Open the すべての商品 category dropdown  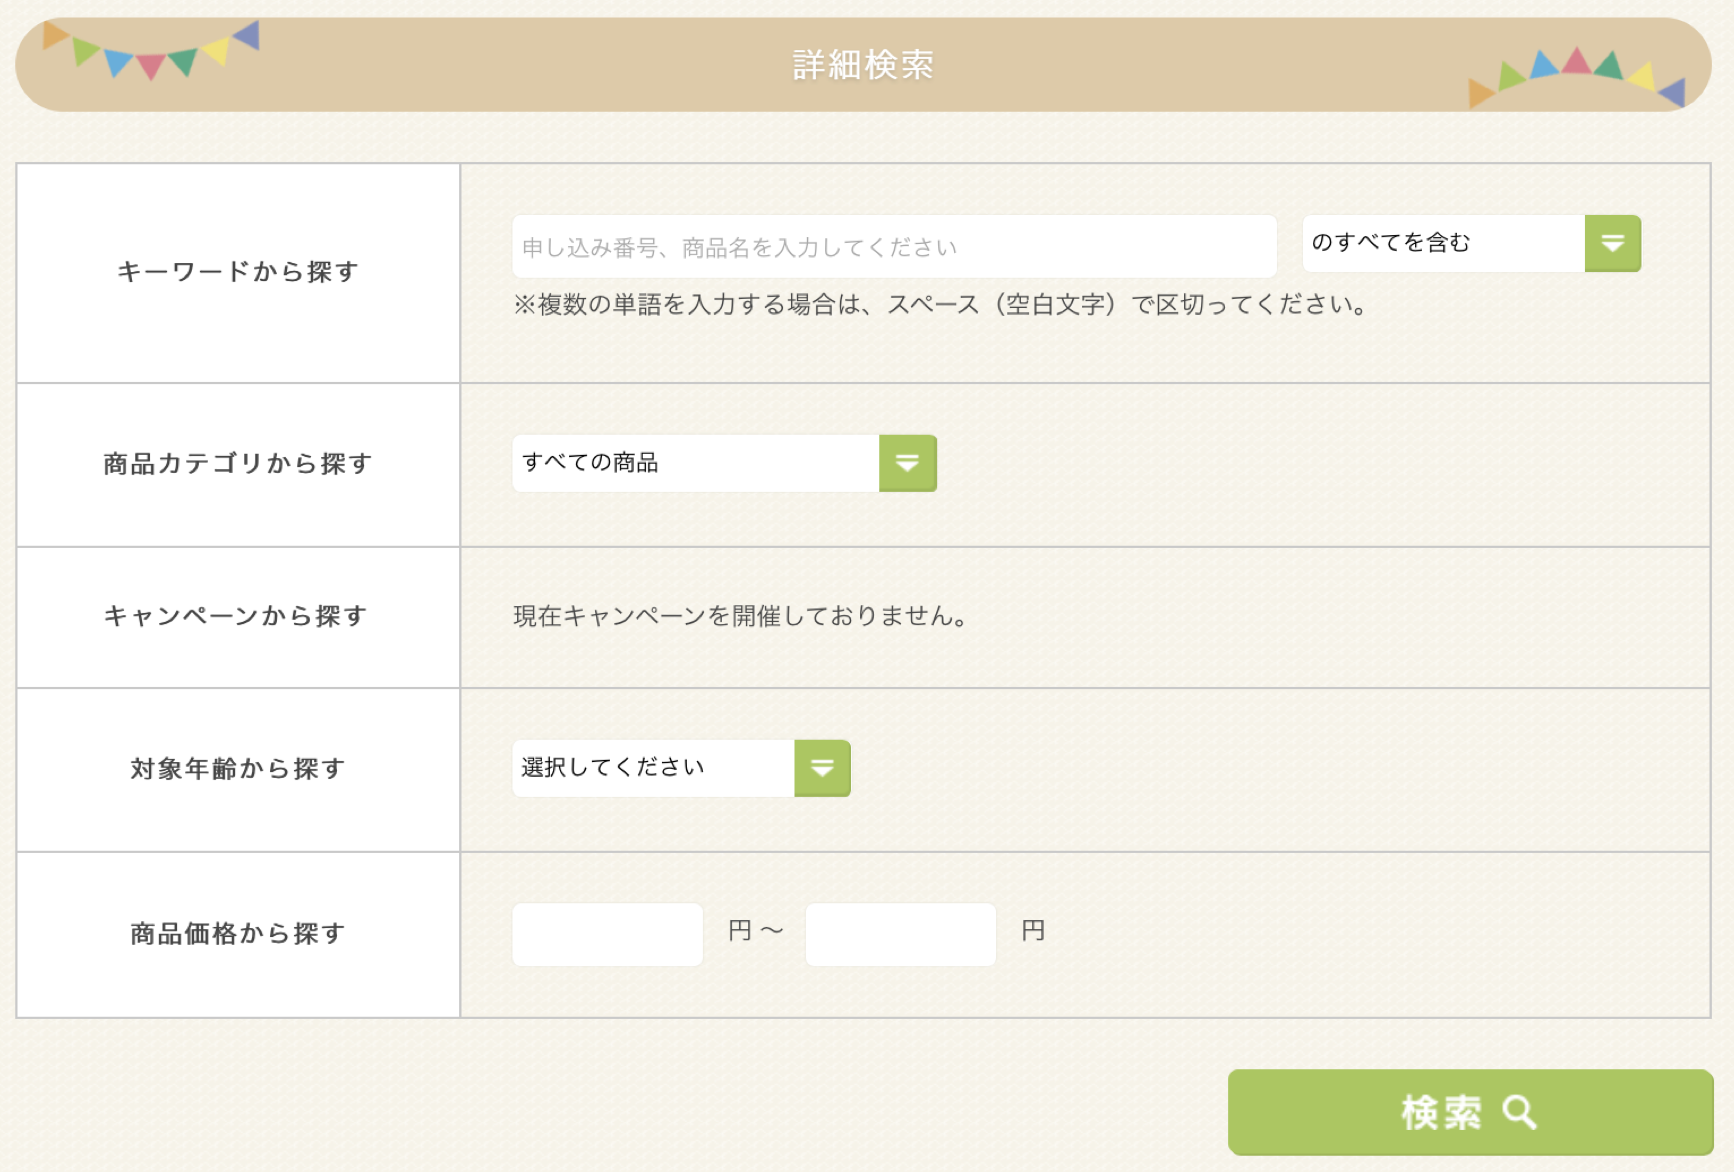(696, 463)
